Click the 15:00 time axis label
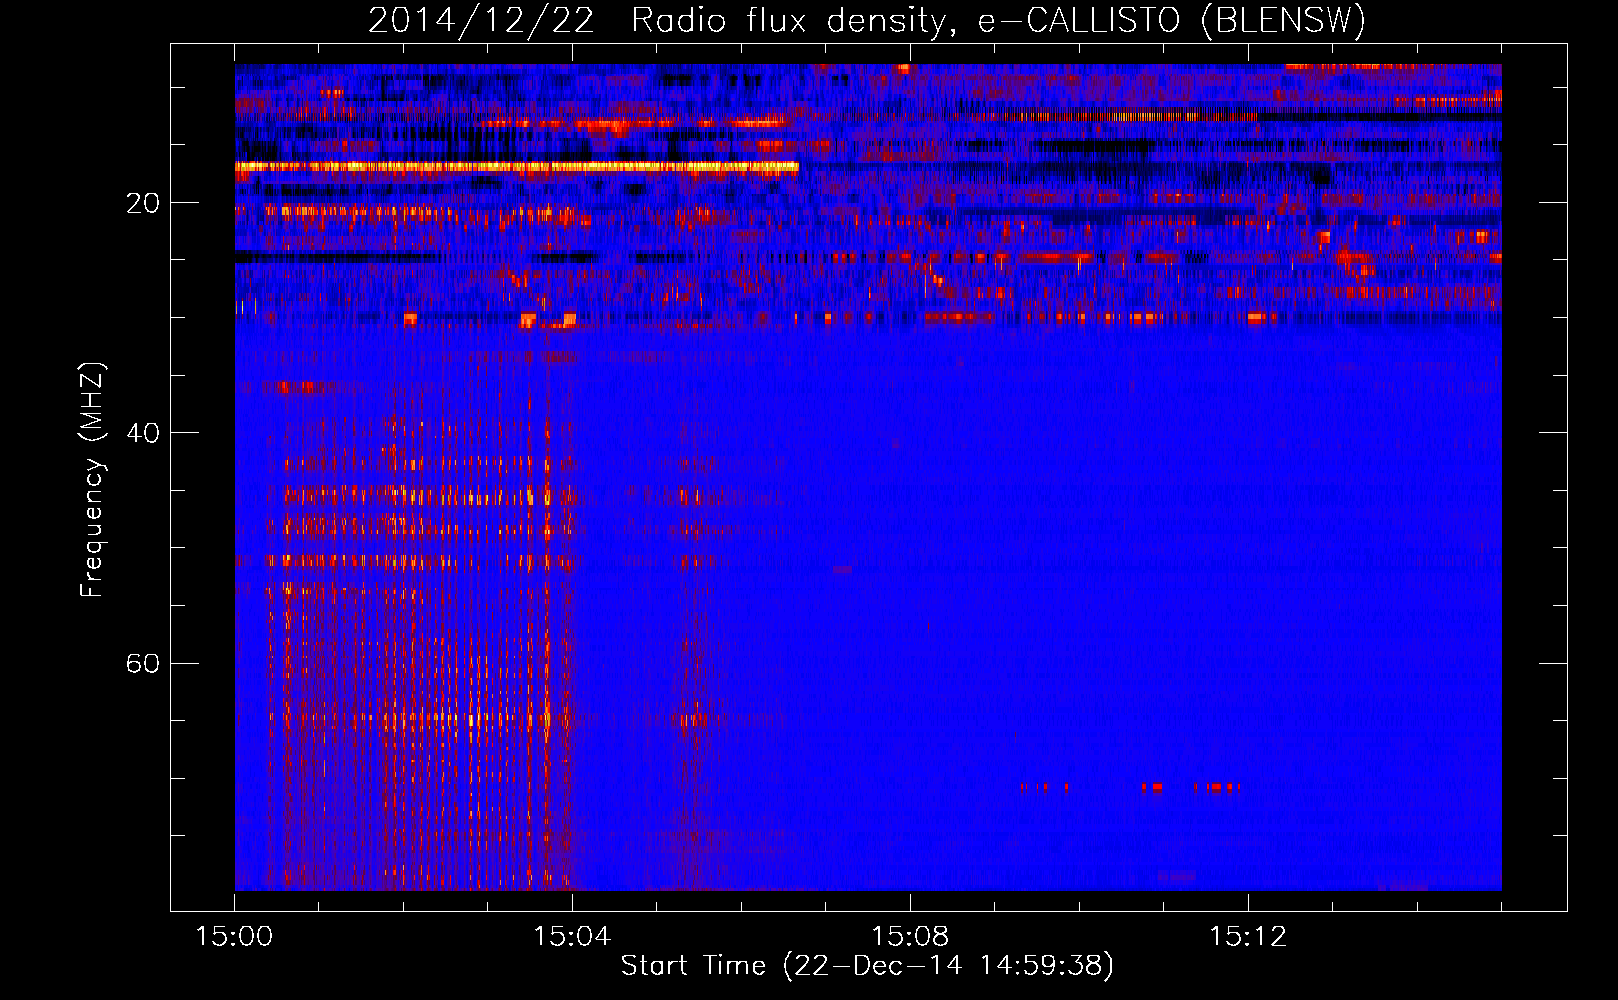The height and width of the screenshot is (1000, 1618). (234, 937)
